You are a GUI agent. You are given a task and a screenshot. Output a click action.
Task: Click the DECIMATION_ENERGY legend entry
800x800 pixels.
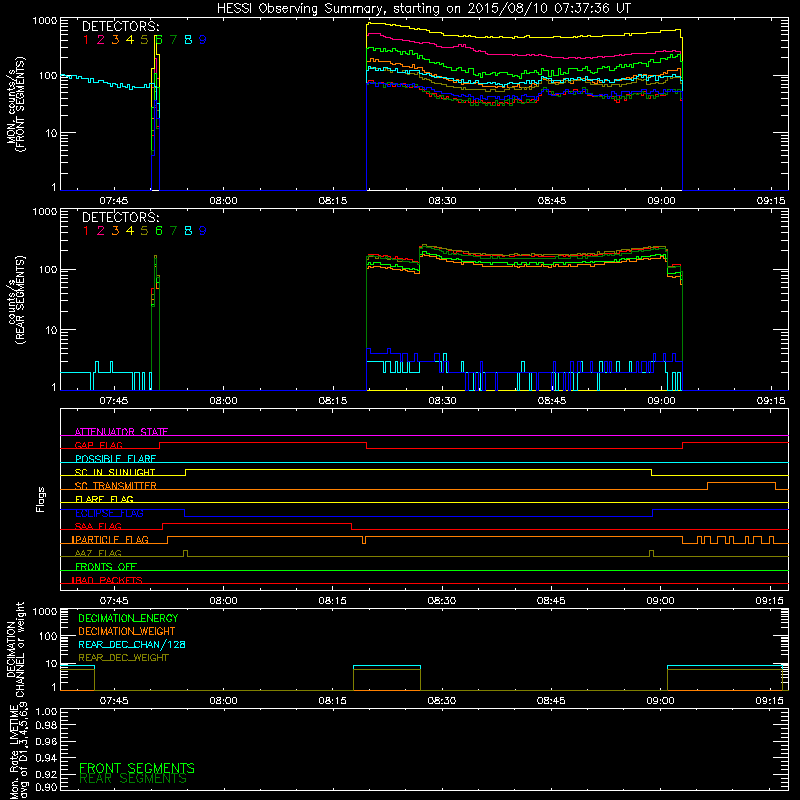(x=128, y=618)
